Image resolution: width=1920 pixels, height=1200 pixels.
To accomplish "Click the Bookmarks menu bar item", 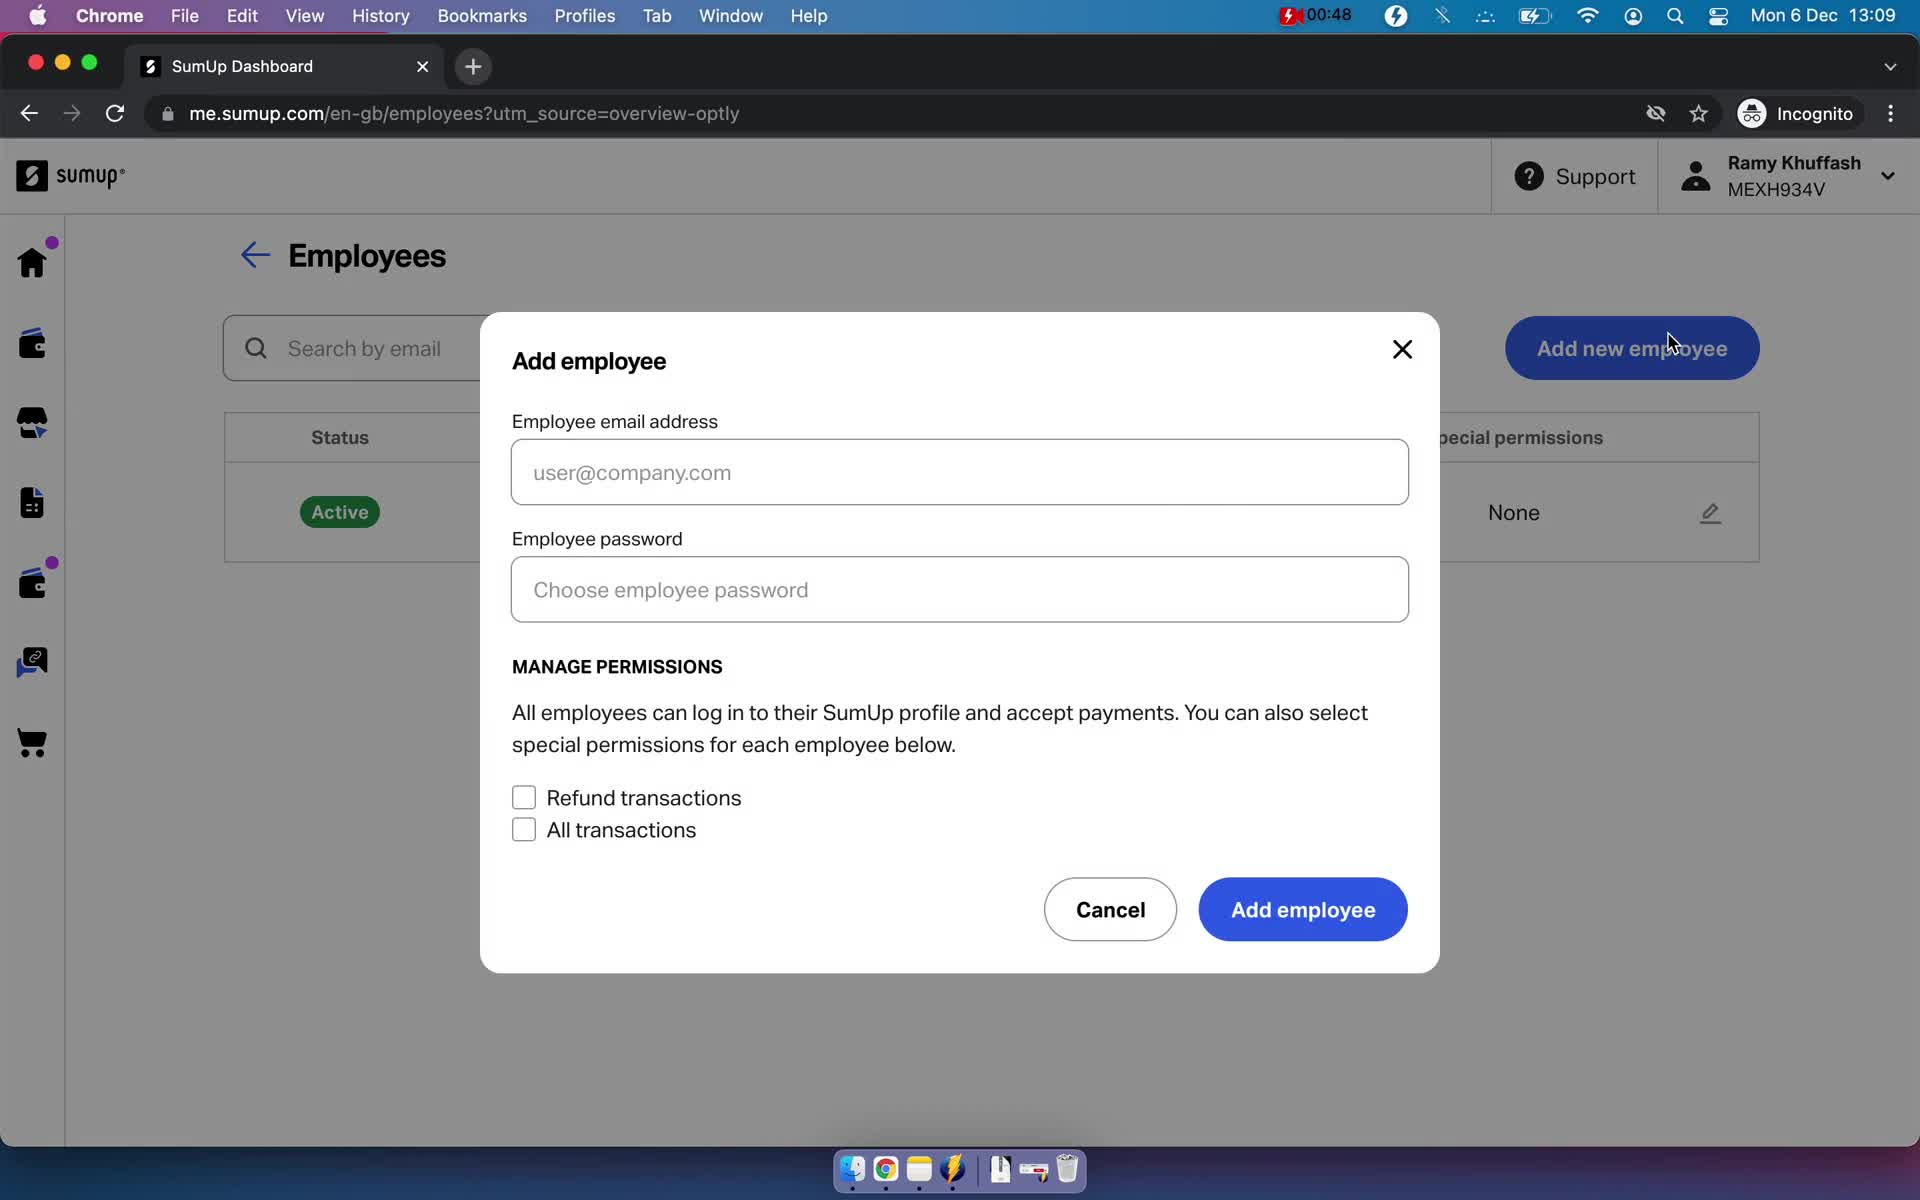I will tap(481, 15).
